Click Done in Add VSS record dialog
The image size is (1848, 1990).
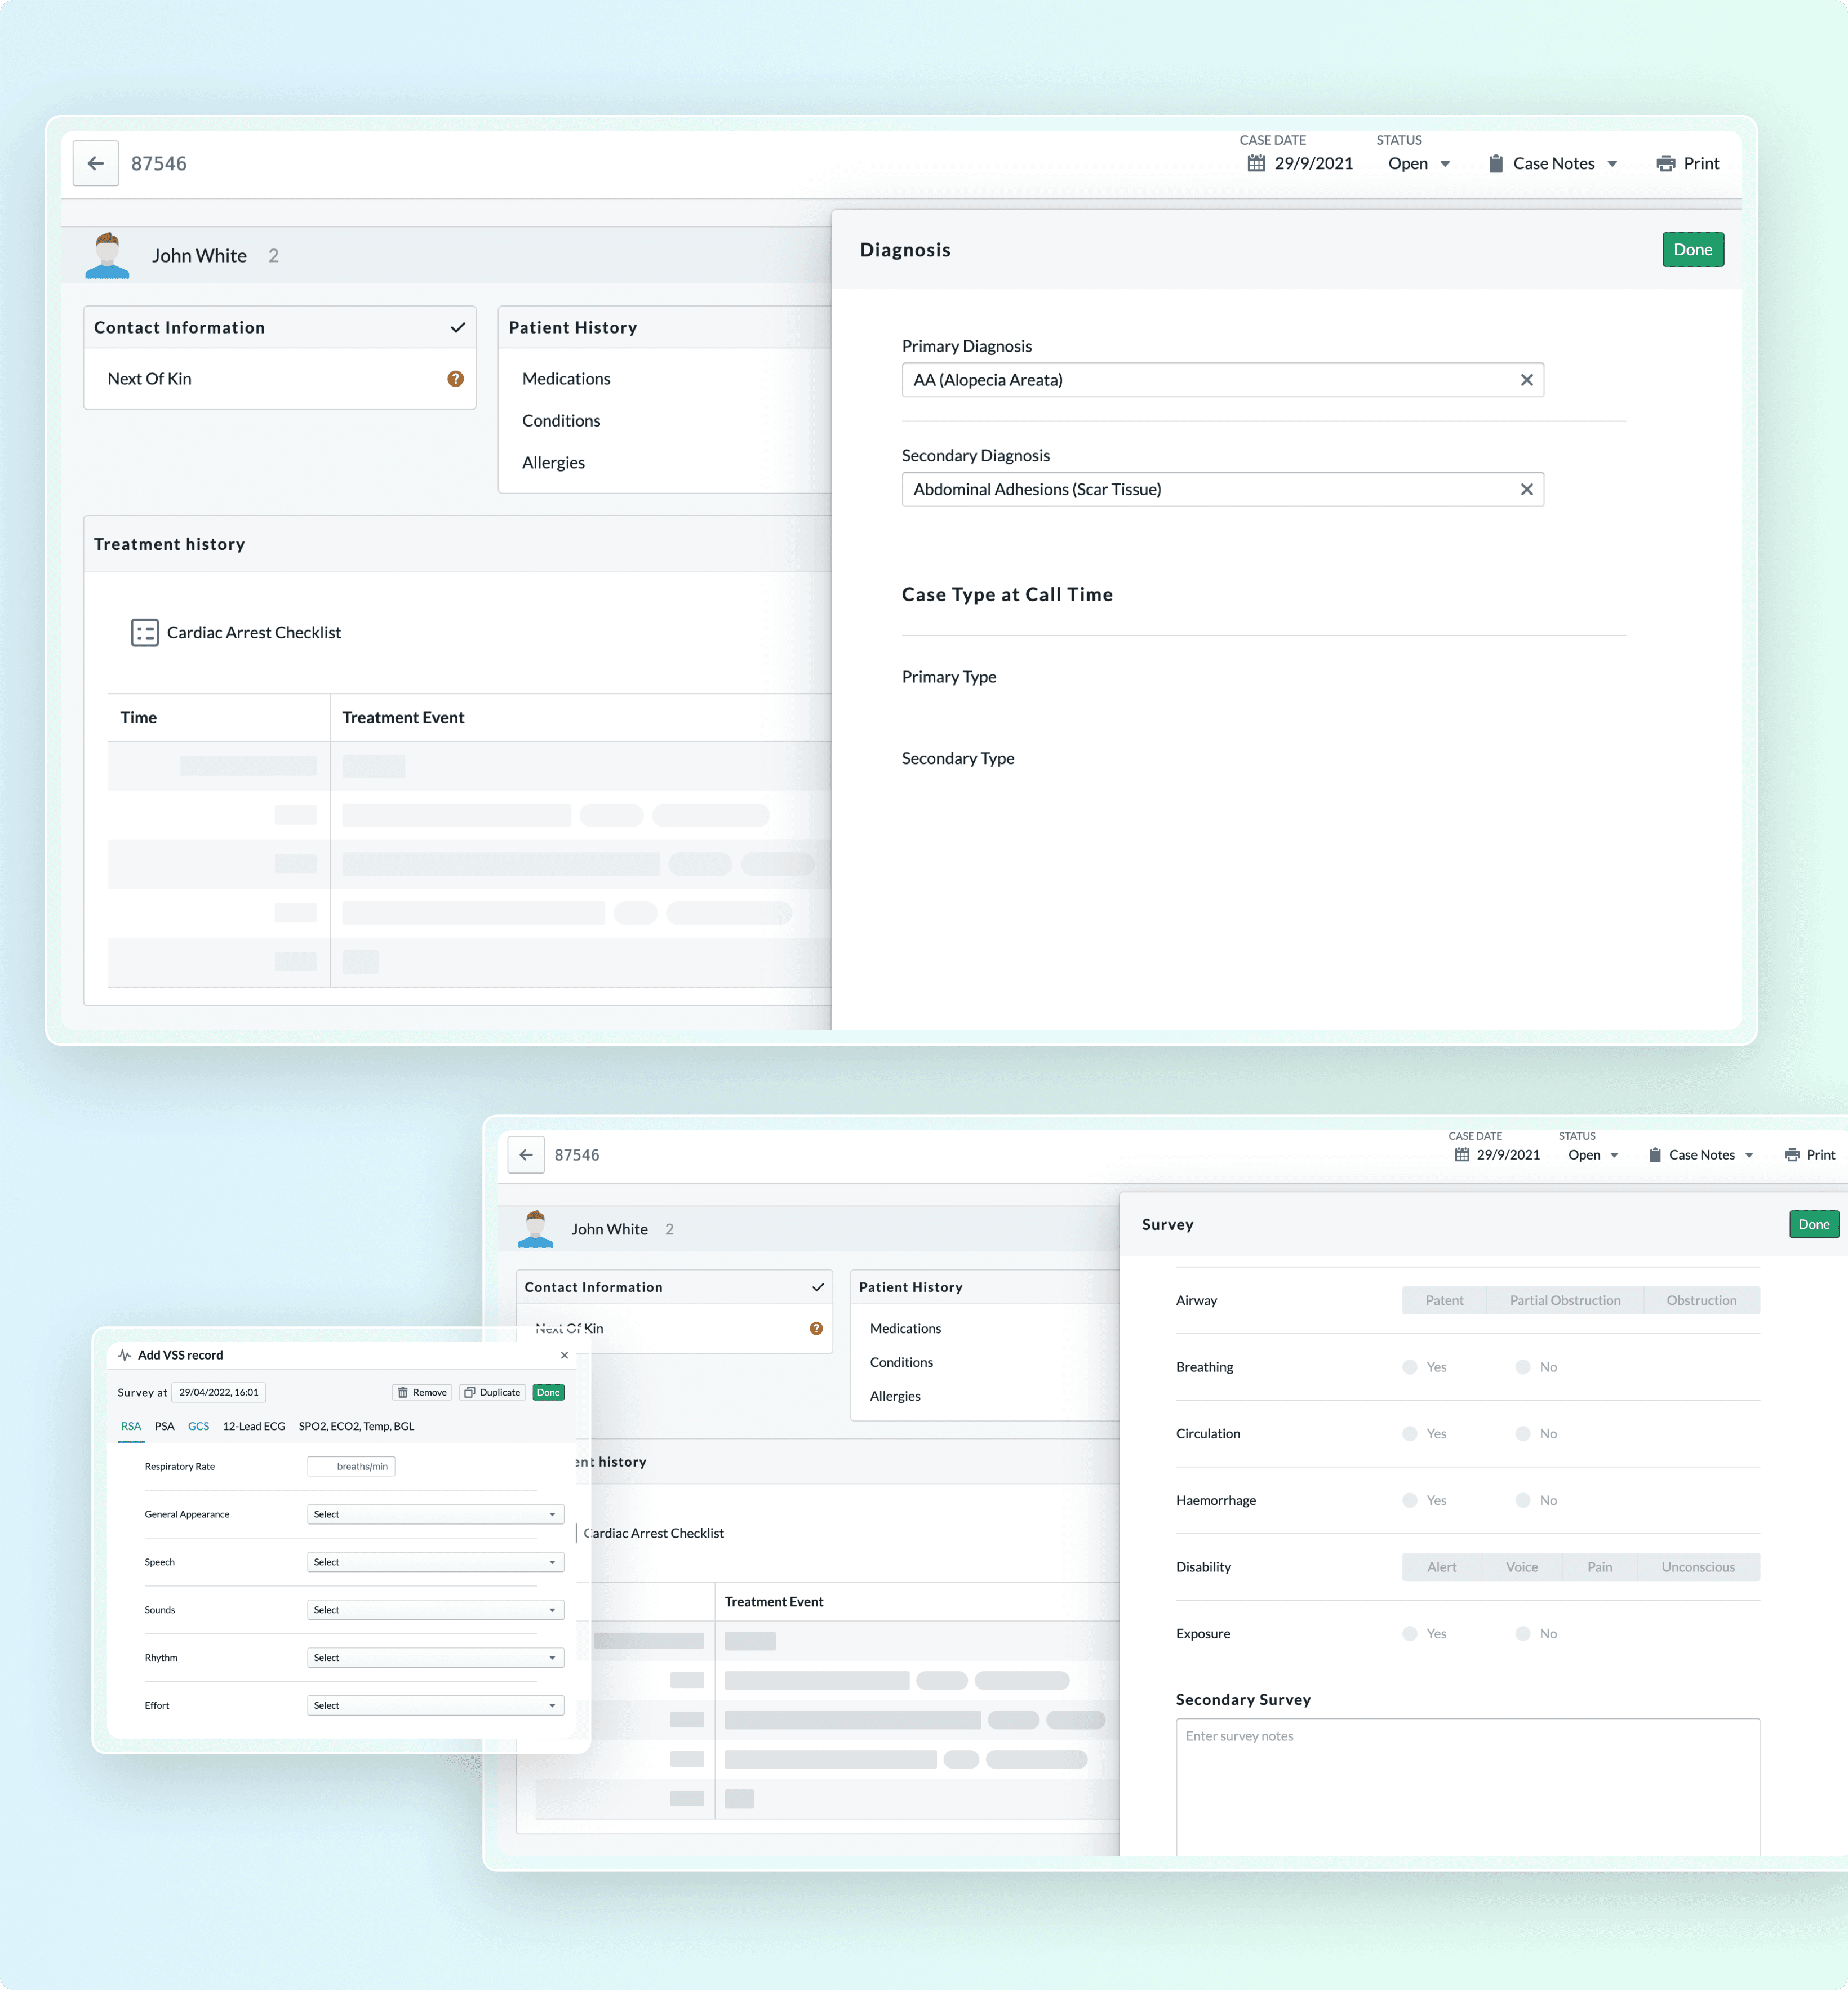click(x=548, y=1392)
